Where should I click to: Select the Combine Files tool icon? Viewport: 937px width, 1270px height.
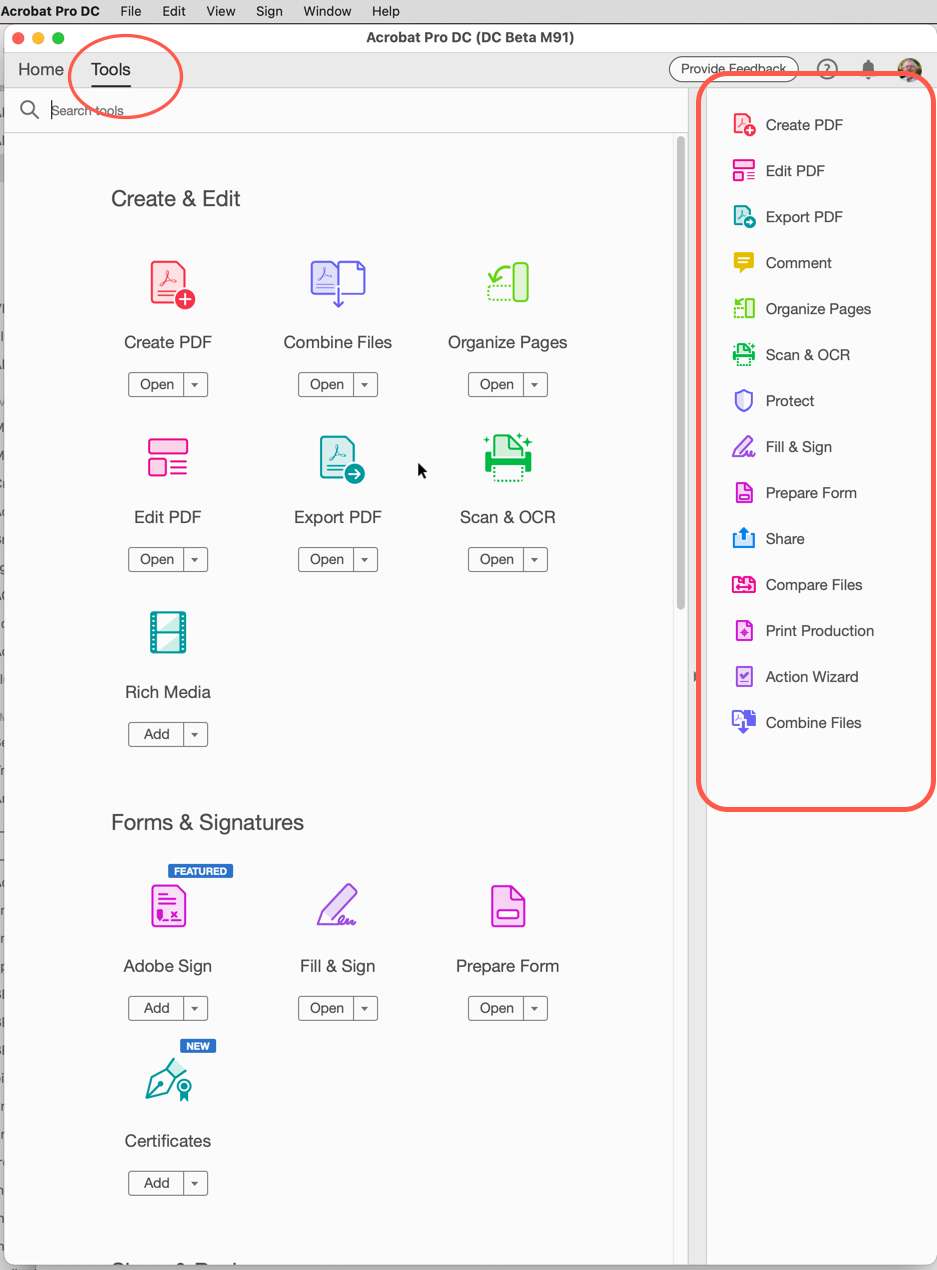tap(337, 281)
